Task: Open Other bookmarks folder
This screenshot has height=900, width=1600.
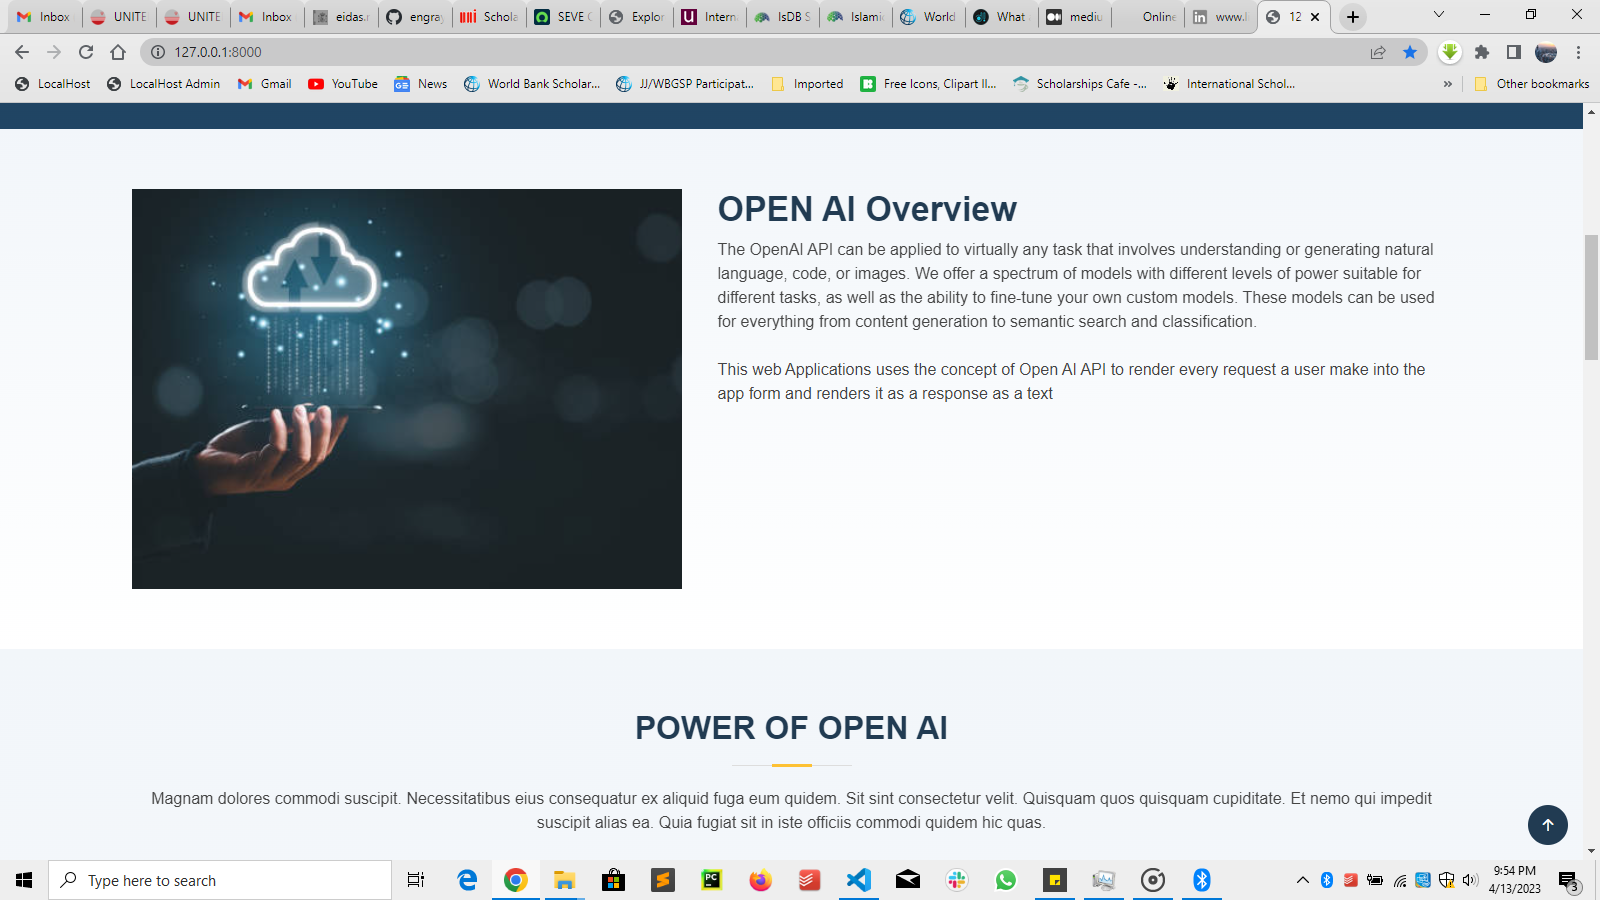Action: coord(1532,84)
